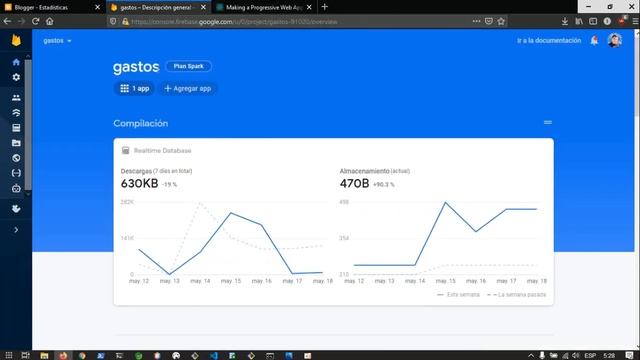Click the Firebase sidebar scrollbar

click(28, 124)
